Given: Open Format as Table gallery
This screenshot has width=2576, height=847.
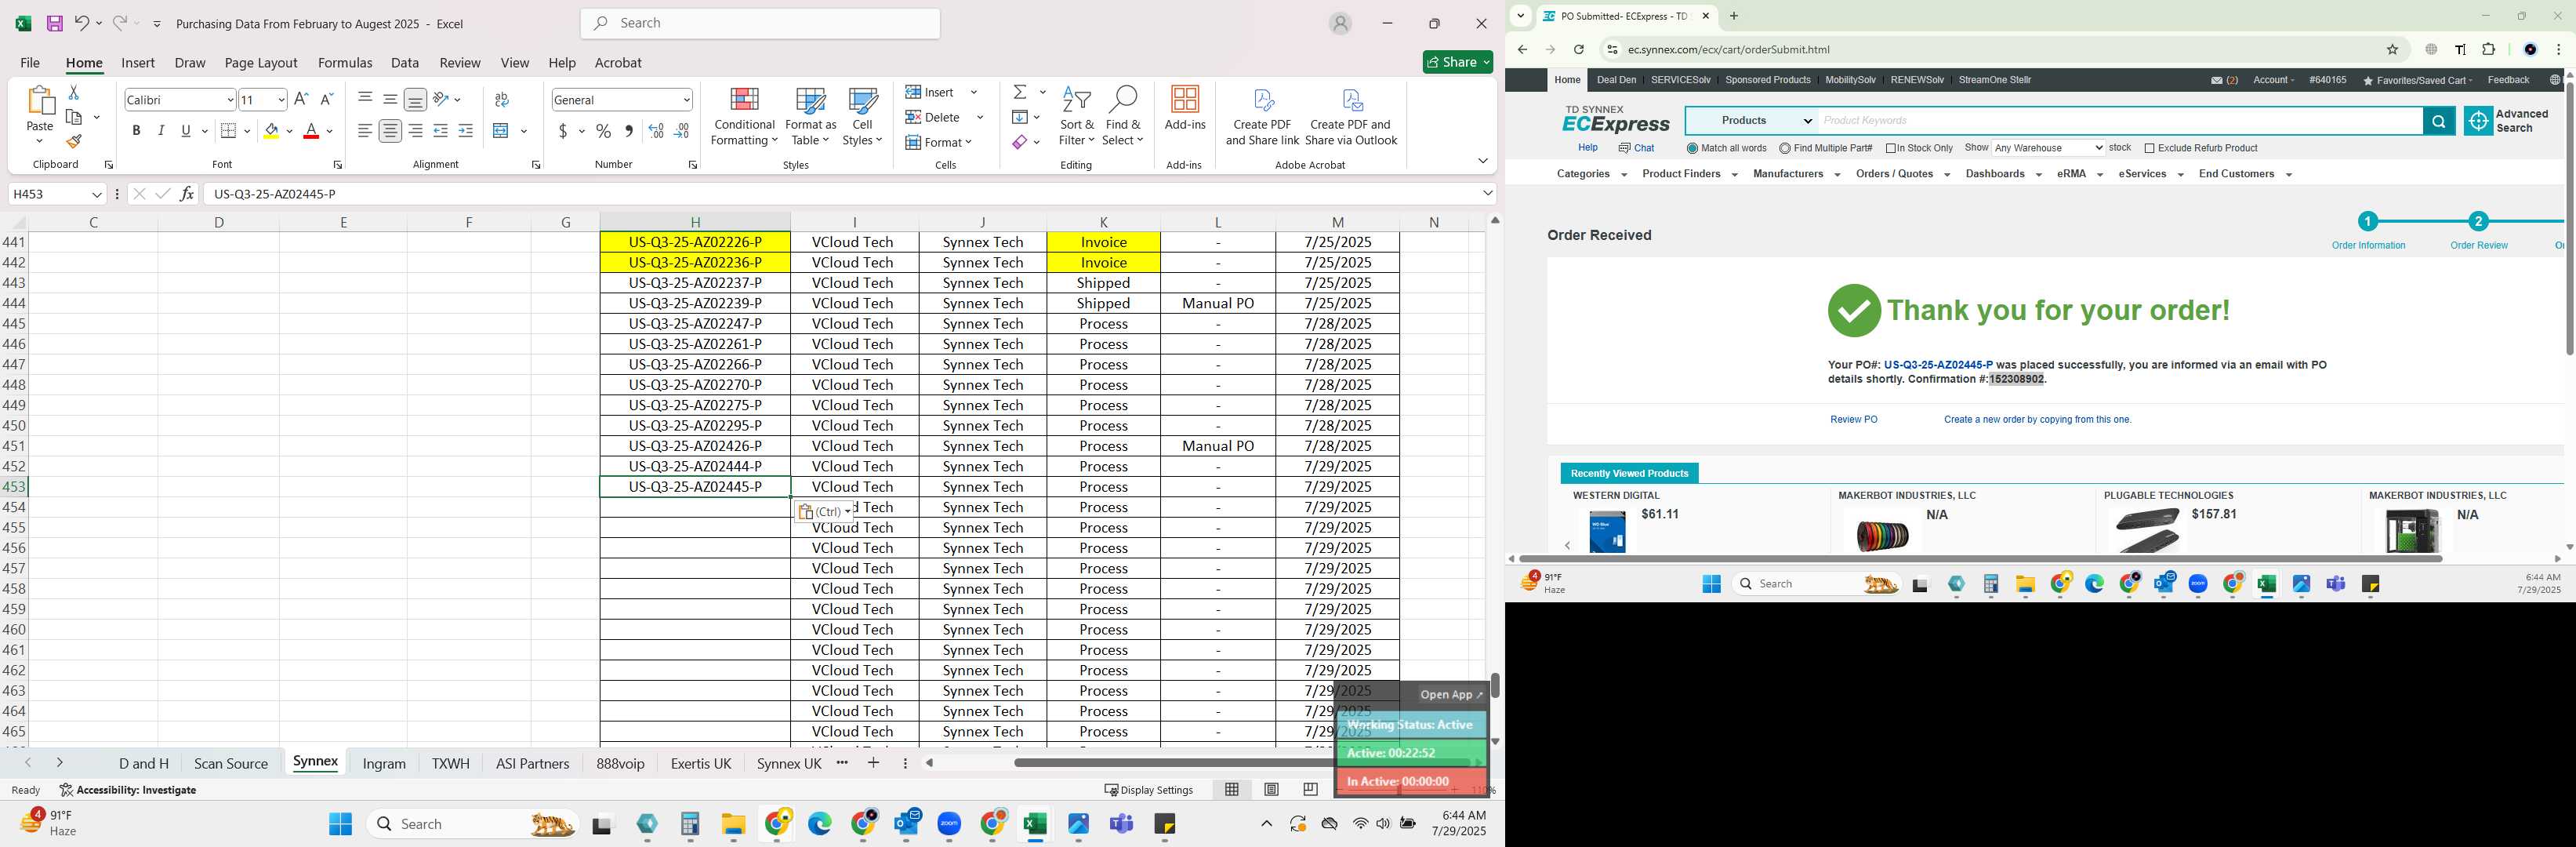Looking at the screenshot, I should tap(810, 117).
